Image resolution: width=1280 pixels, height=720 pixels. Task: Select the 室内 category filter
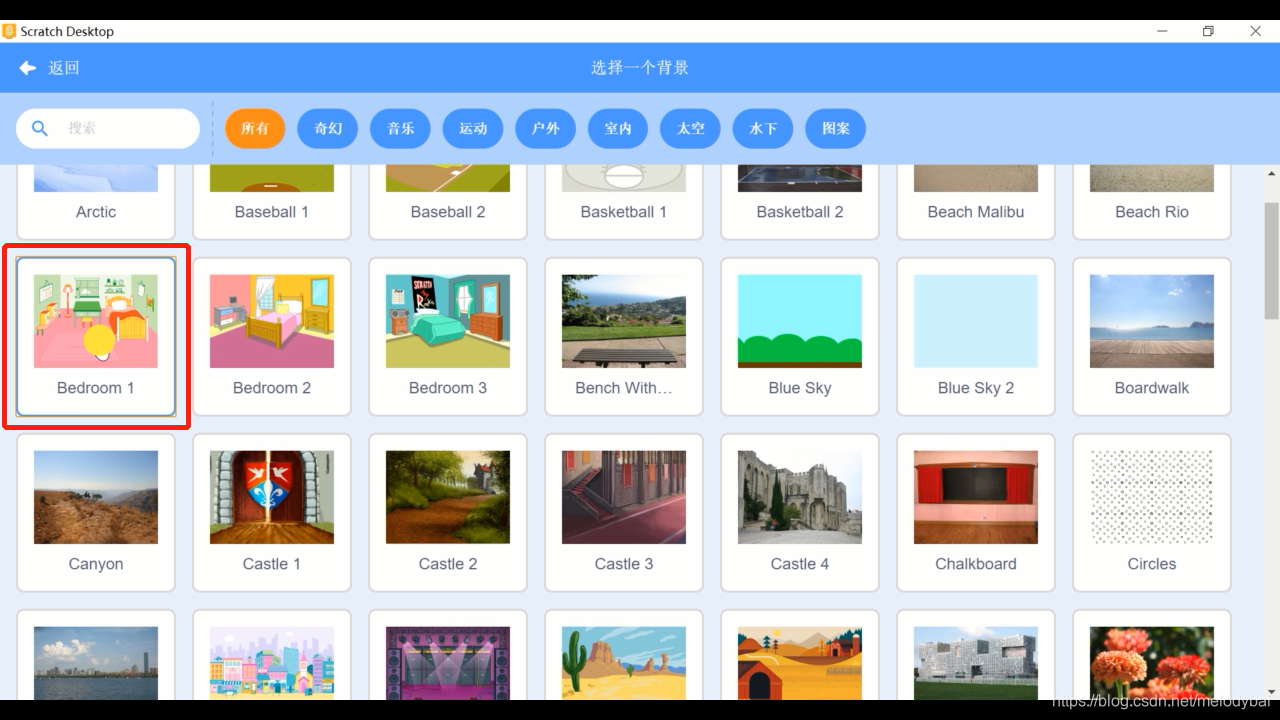point(618,128)
